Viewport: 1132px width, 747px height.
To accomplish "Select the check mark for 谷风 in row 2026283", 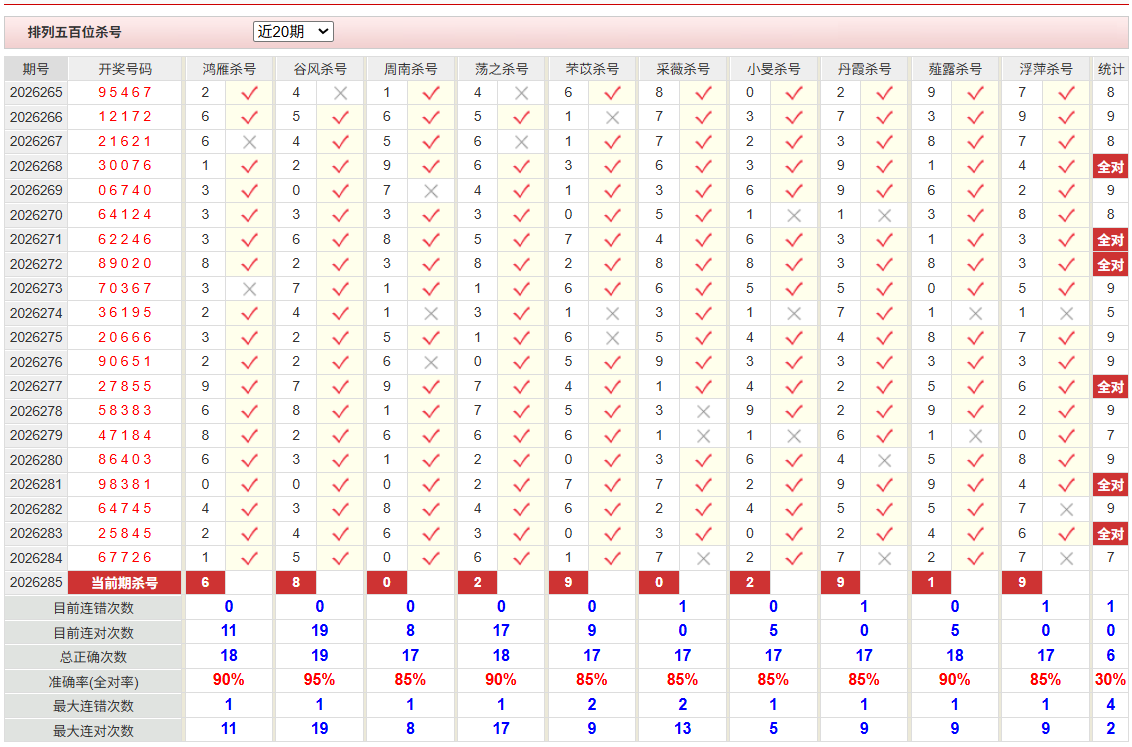I will 341,534.
